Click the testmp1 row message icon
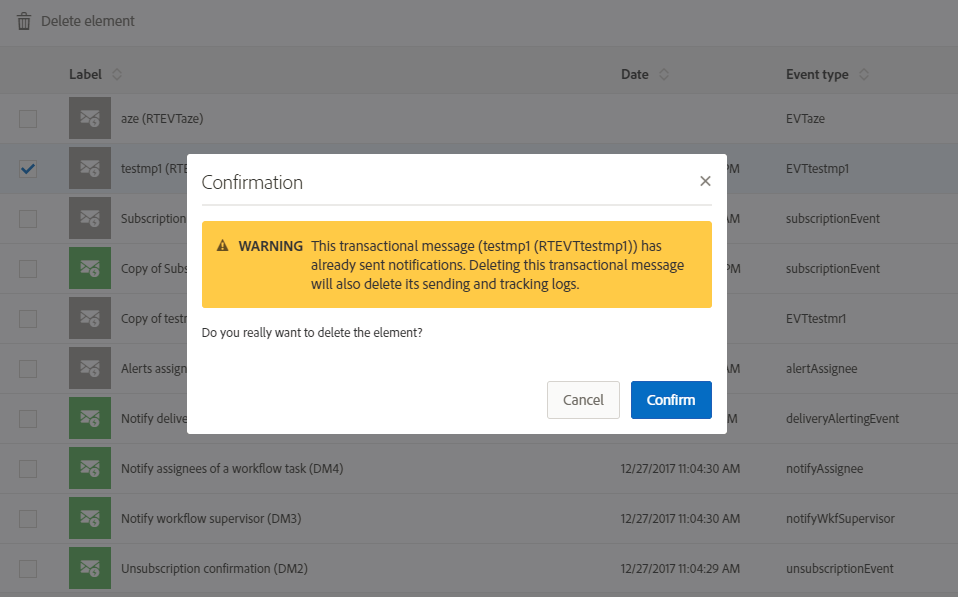This screenshot has width=958, height=597. [90, 168]
